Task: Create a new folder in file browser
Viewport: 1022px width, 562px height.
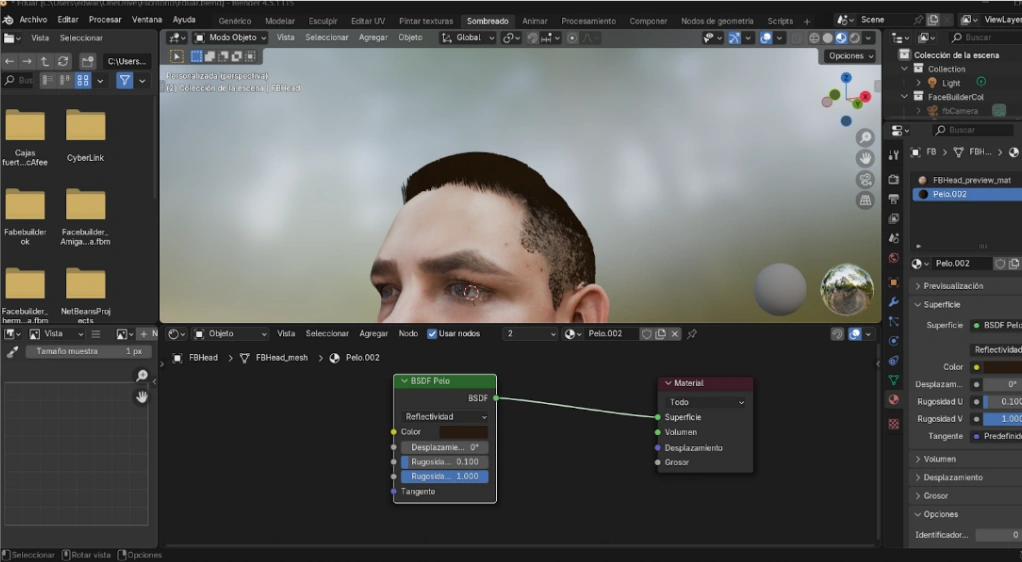Action: click(x=87, y=61)
